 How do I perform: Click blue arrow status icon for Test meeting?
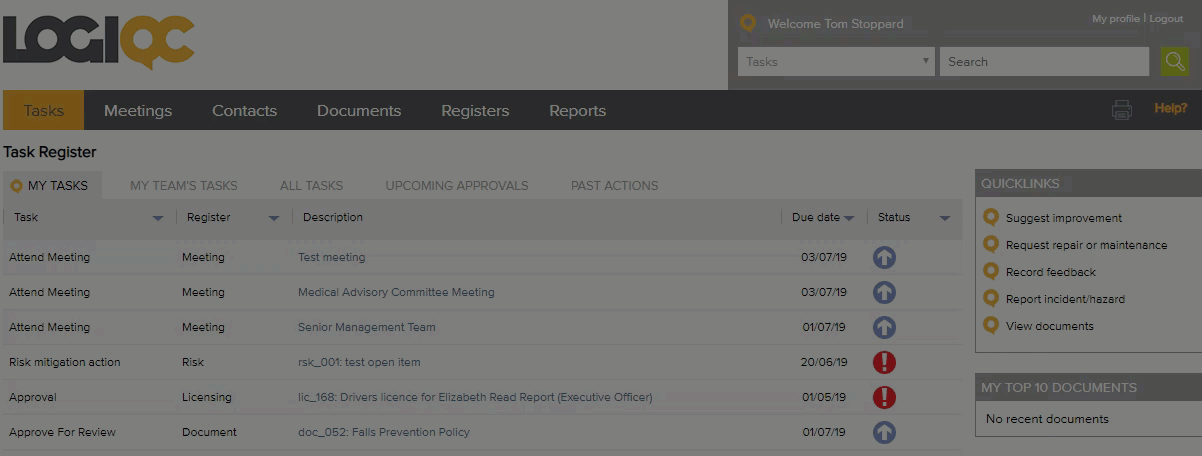[884, 257]
